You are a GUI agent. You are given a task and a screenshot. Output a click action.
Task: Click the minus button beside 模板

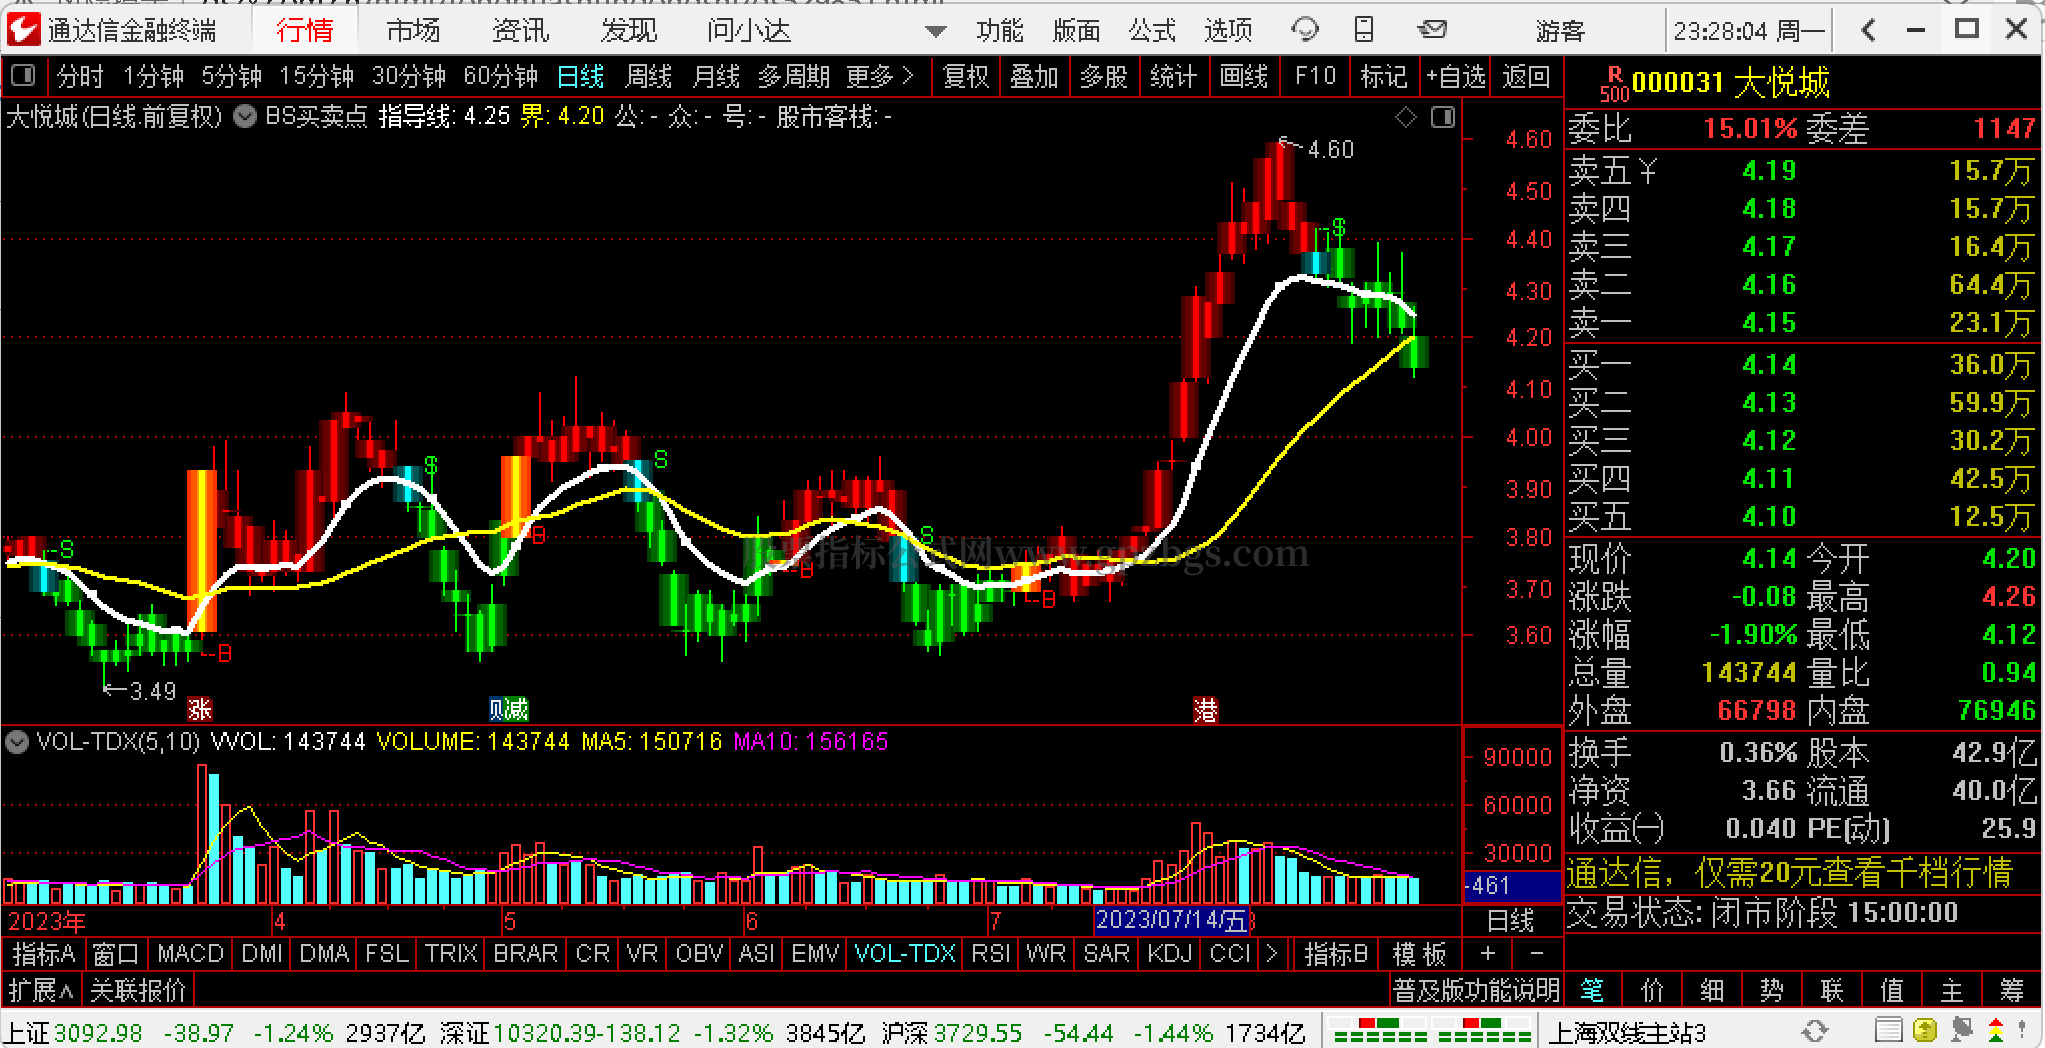(1537, 954)
